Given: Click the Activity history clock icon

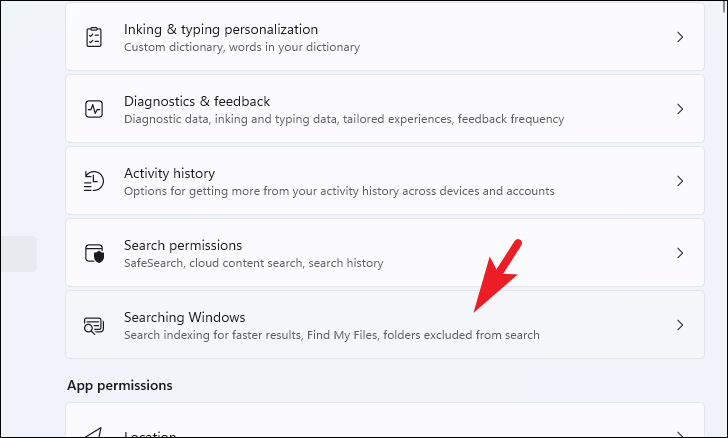Looking at the screenshot, I should (x=94, y=181).
